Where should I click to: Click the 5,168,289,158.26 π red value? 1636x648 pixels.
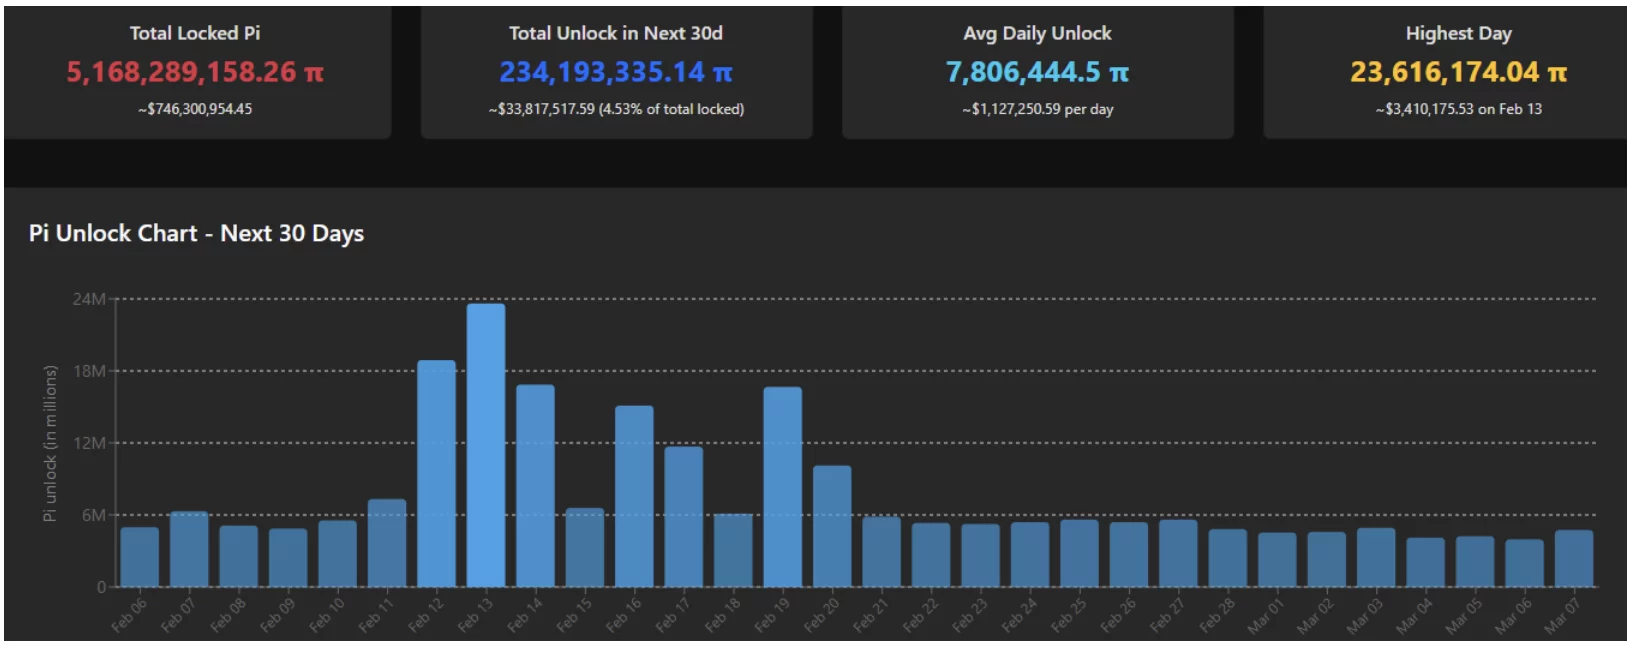coord(195,72)
